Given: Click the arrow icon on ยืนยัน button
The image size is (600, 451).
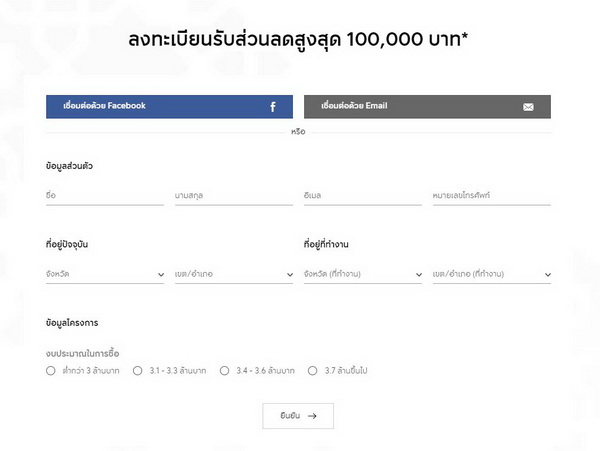Looking at the screenshot, I should tap(313, 416).
